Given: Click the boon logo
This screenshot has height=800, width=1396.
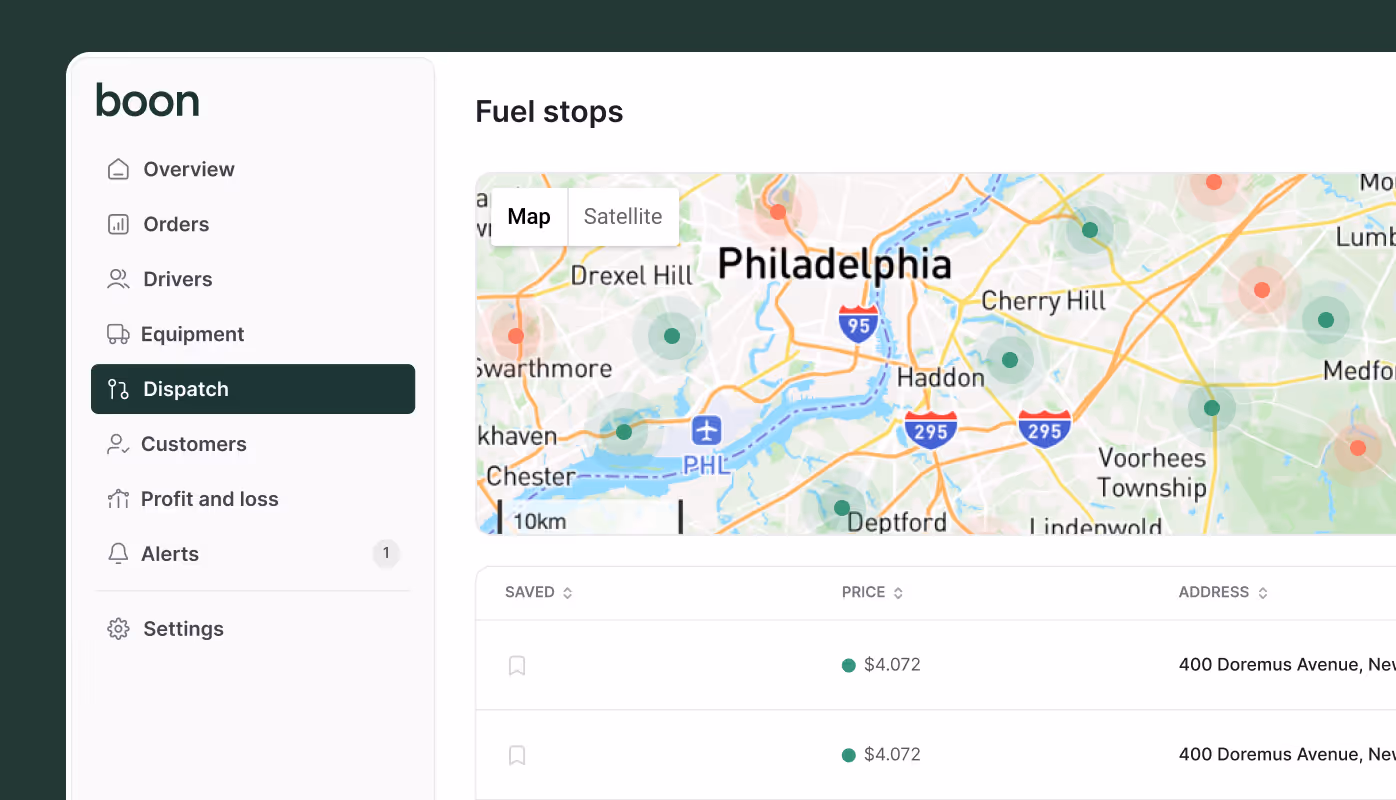Looking at the screenshot, I should (x=148, y=100).
